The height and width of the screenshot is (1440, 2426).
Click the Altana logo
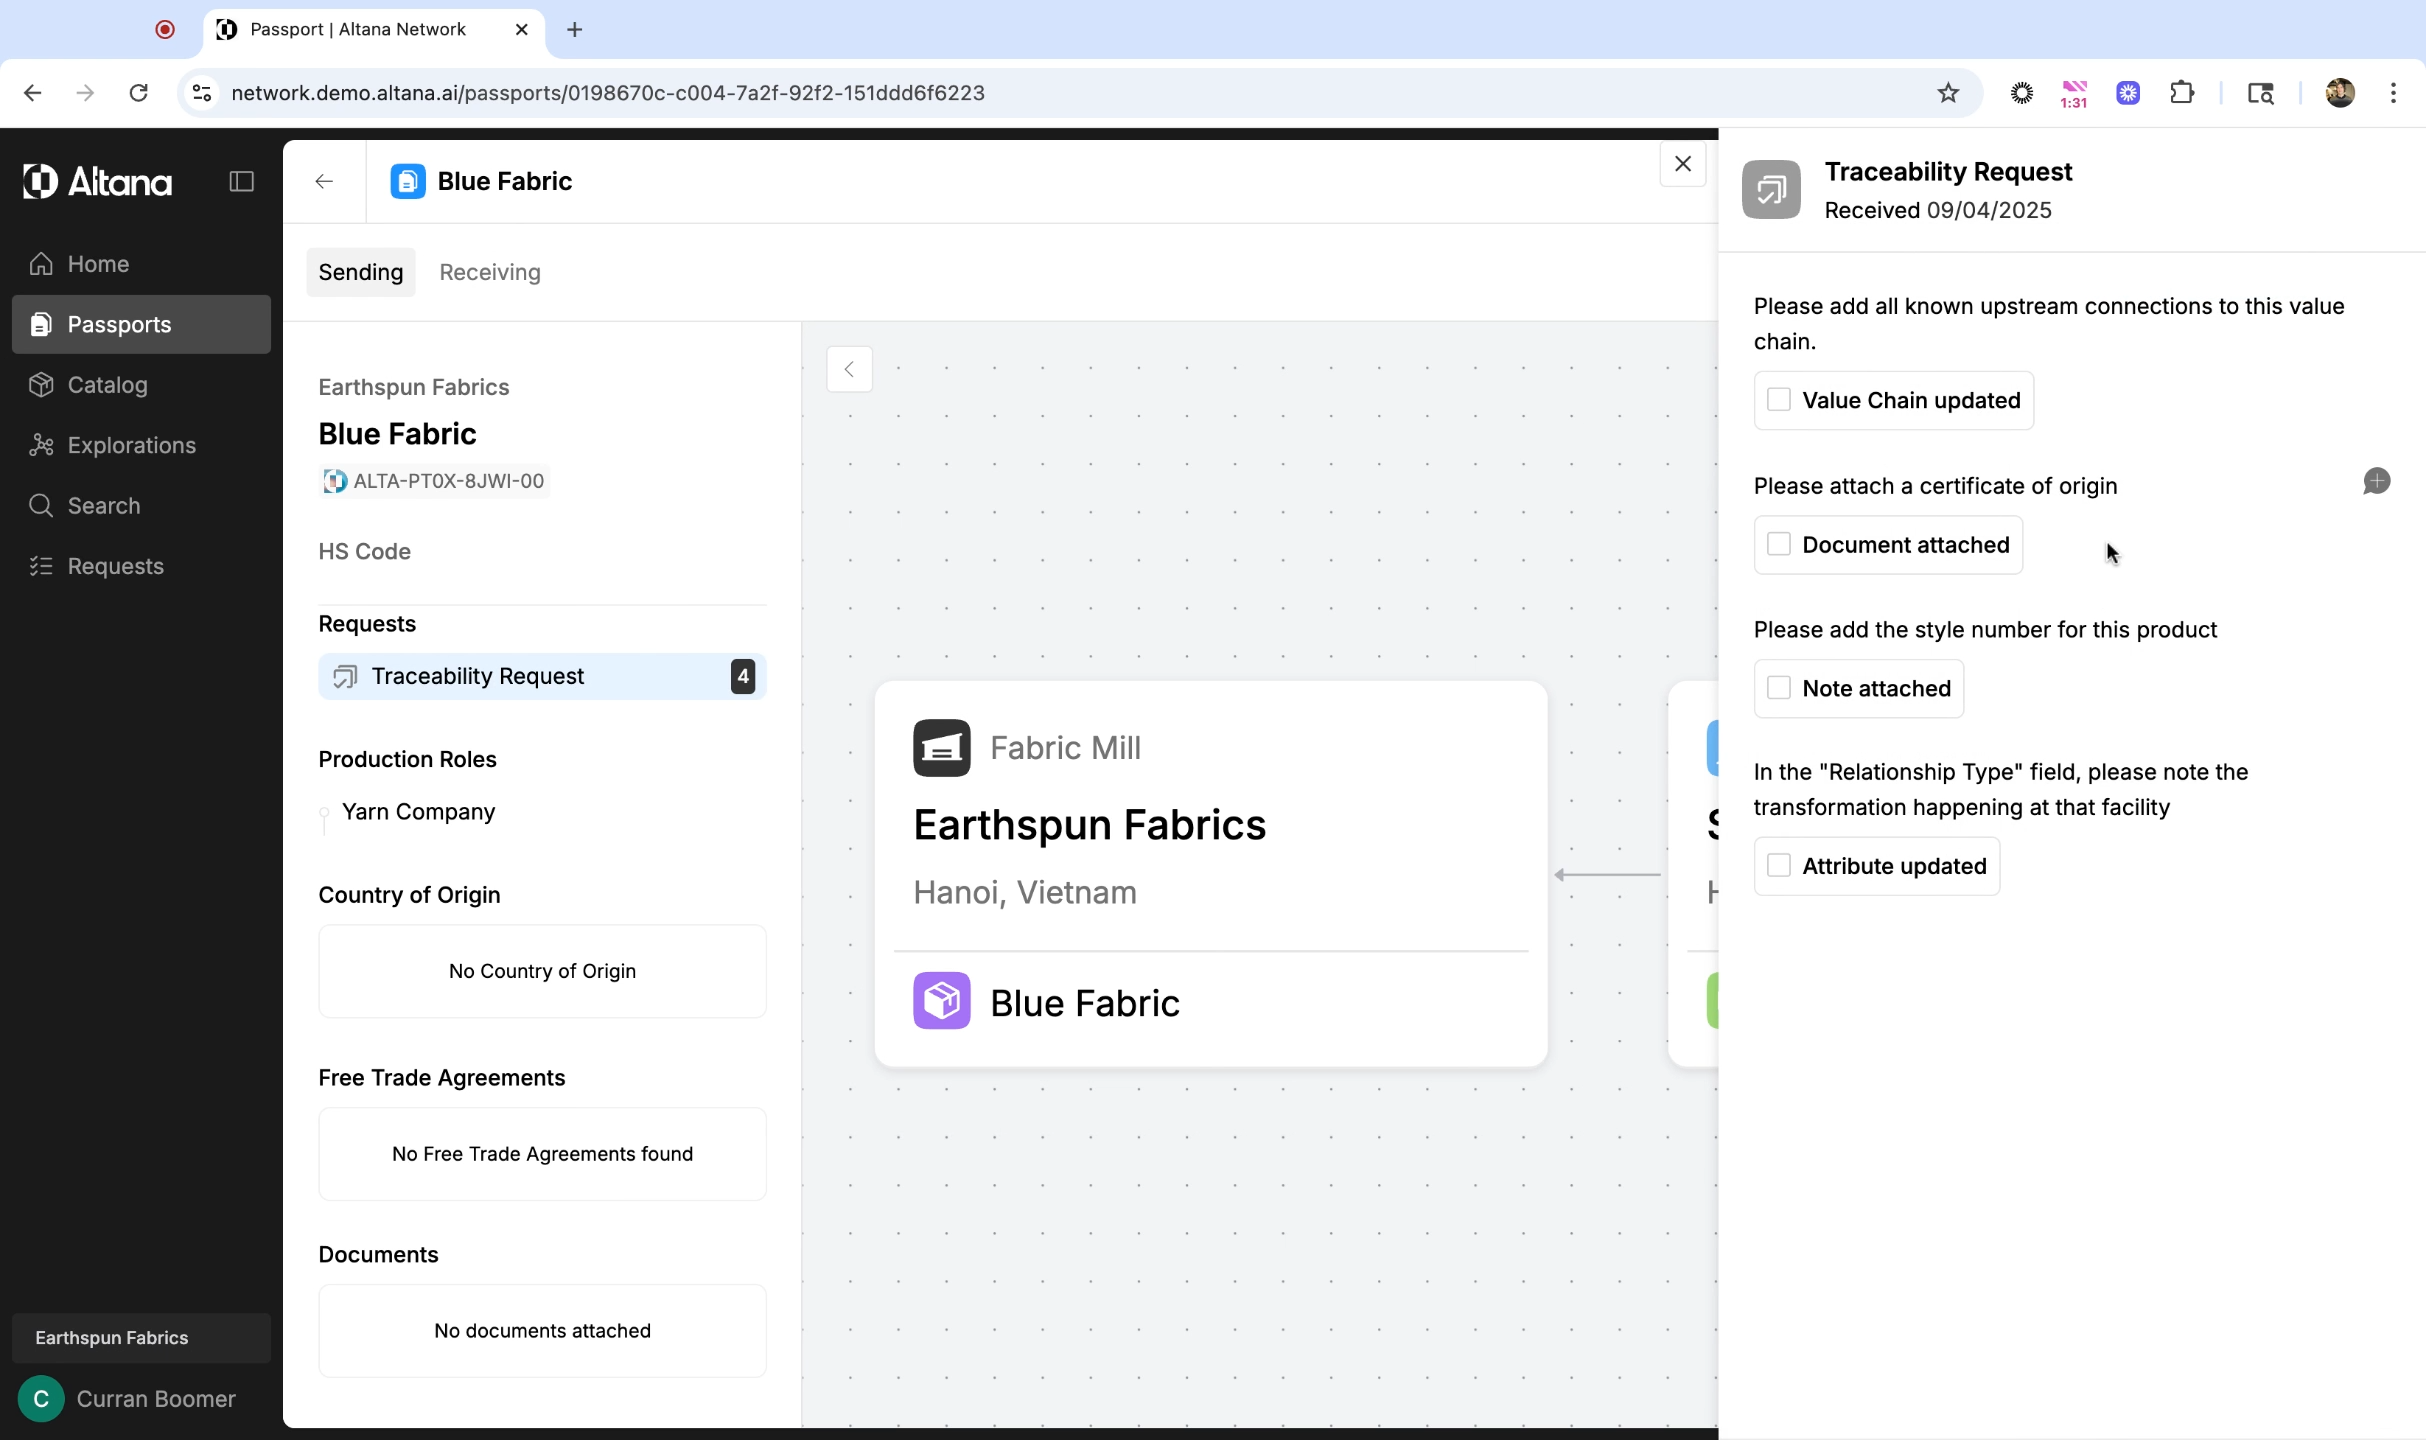[x=97, y=181]
